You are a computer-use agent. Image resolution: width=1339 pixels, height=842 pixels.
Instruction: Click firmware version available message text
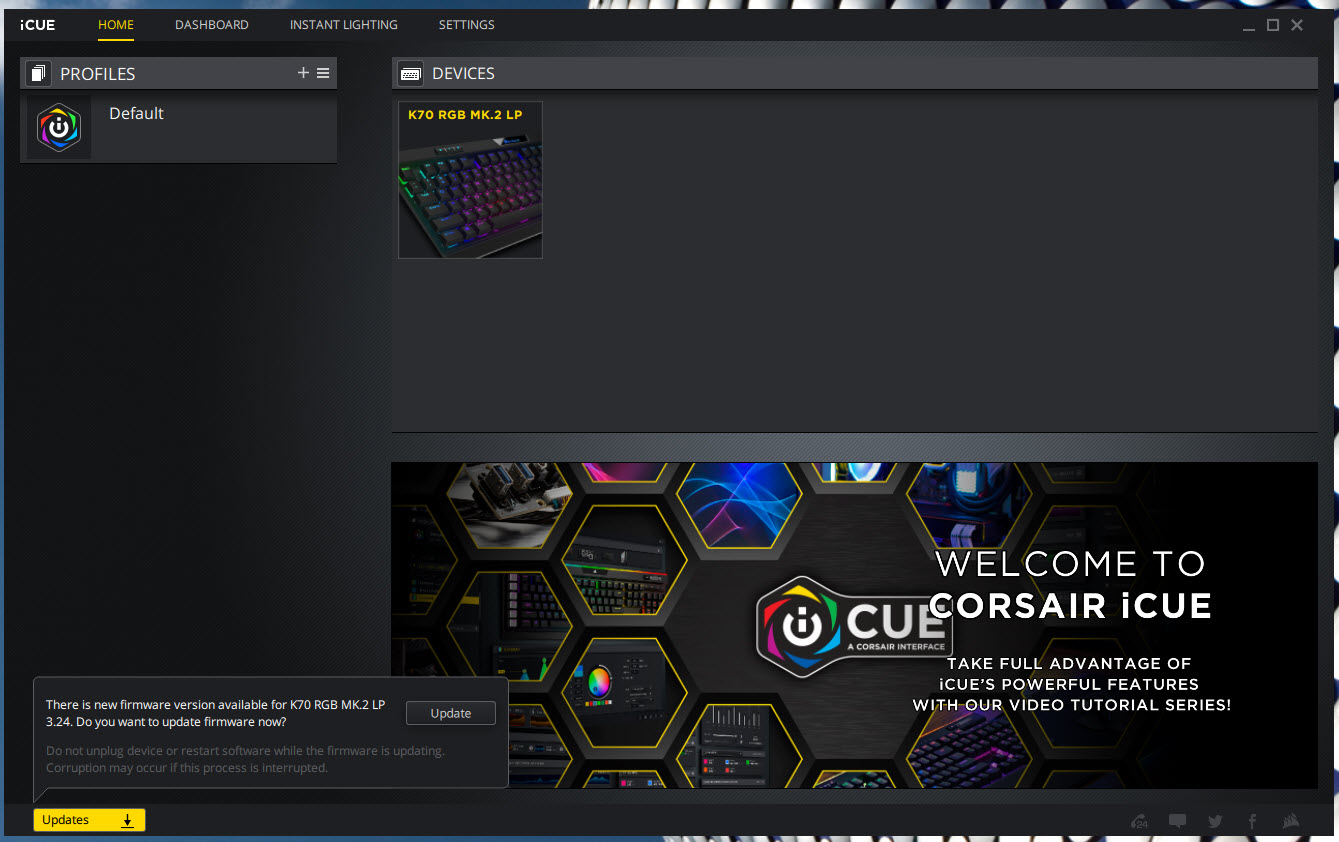215,713
